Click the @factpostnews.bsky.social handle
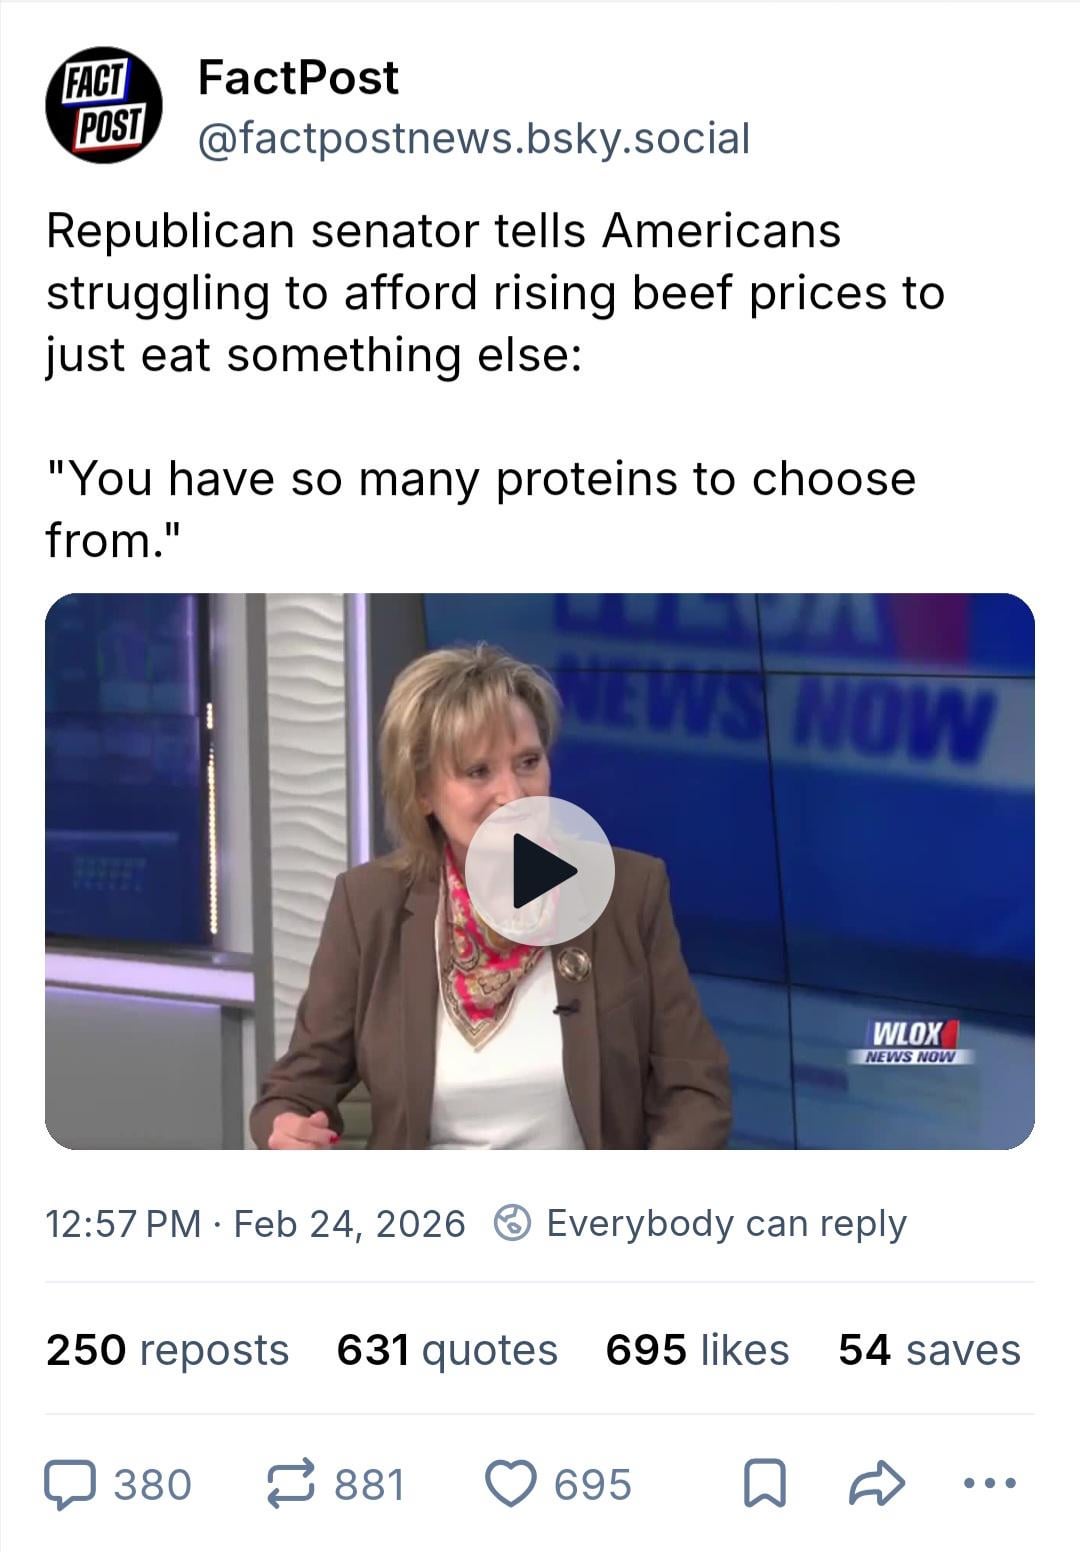1080x1552 pixels. (473, 139)
